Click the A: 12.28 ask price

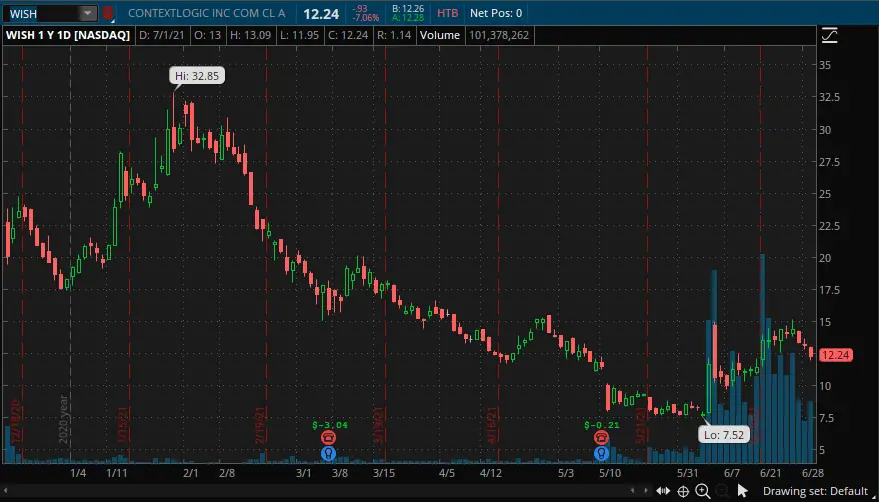click(408, 17)
